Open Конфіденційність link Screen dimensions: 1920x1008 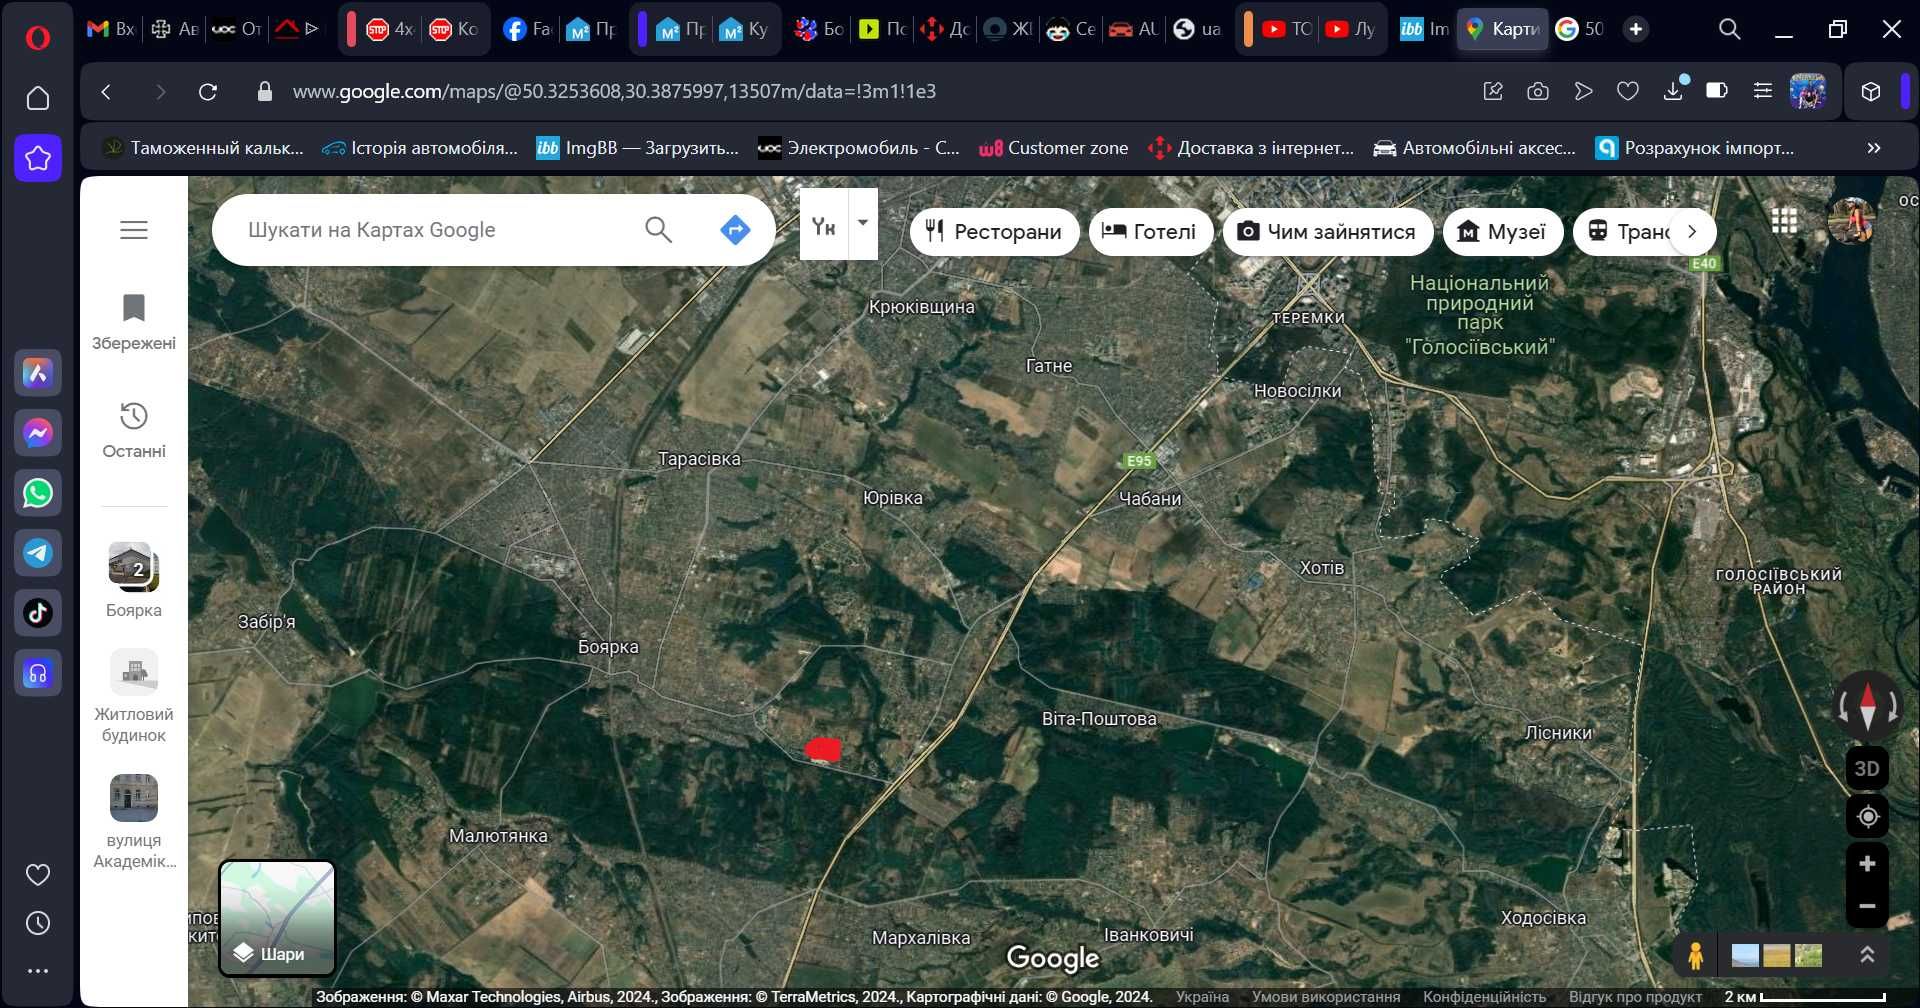[1484, 997]
